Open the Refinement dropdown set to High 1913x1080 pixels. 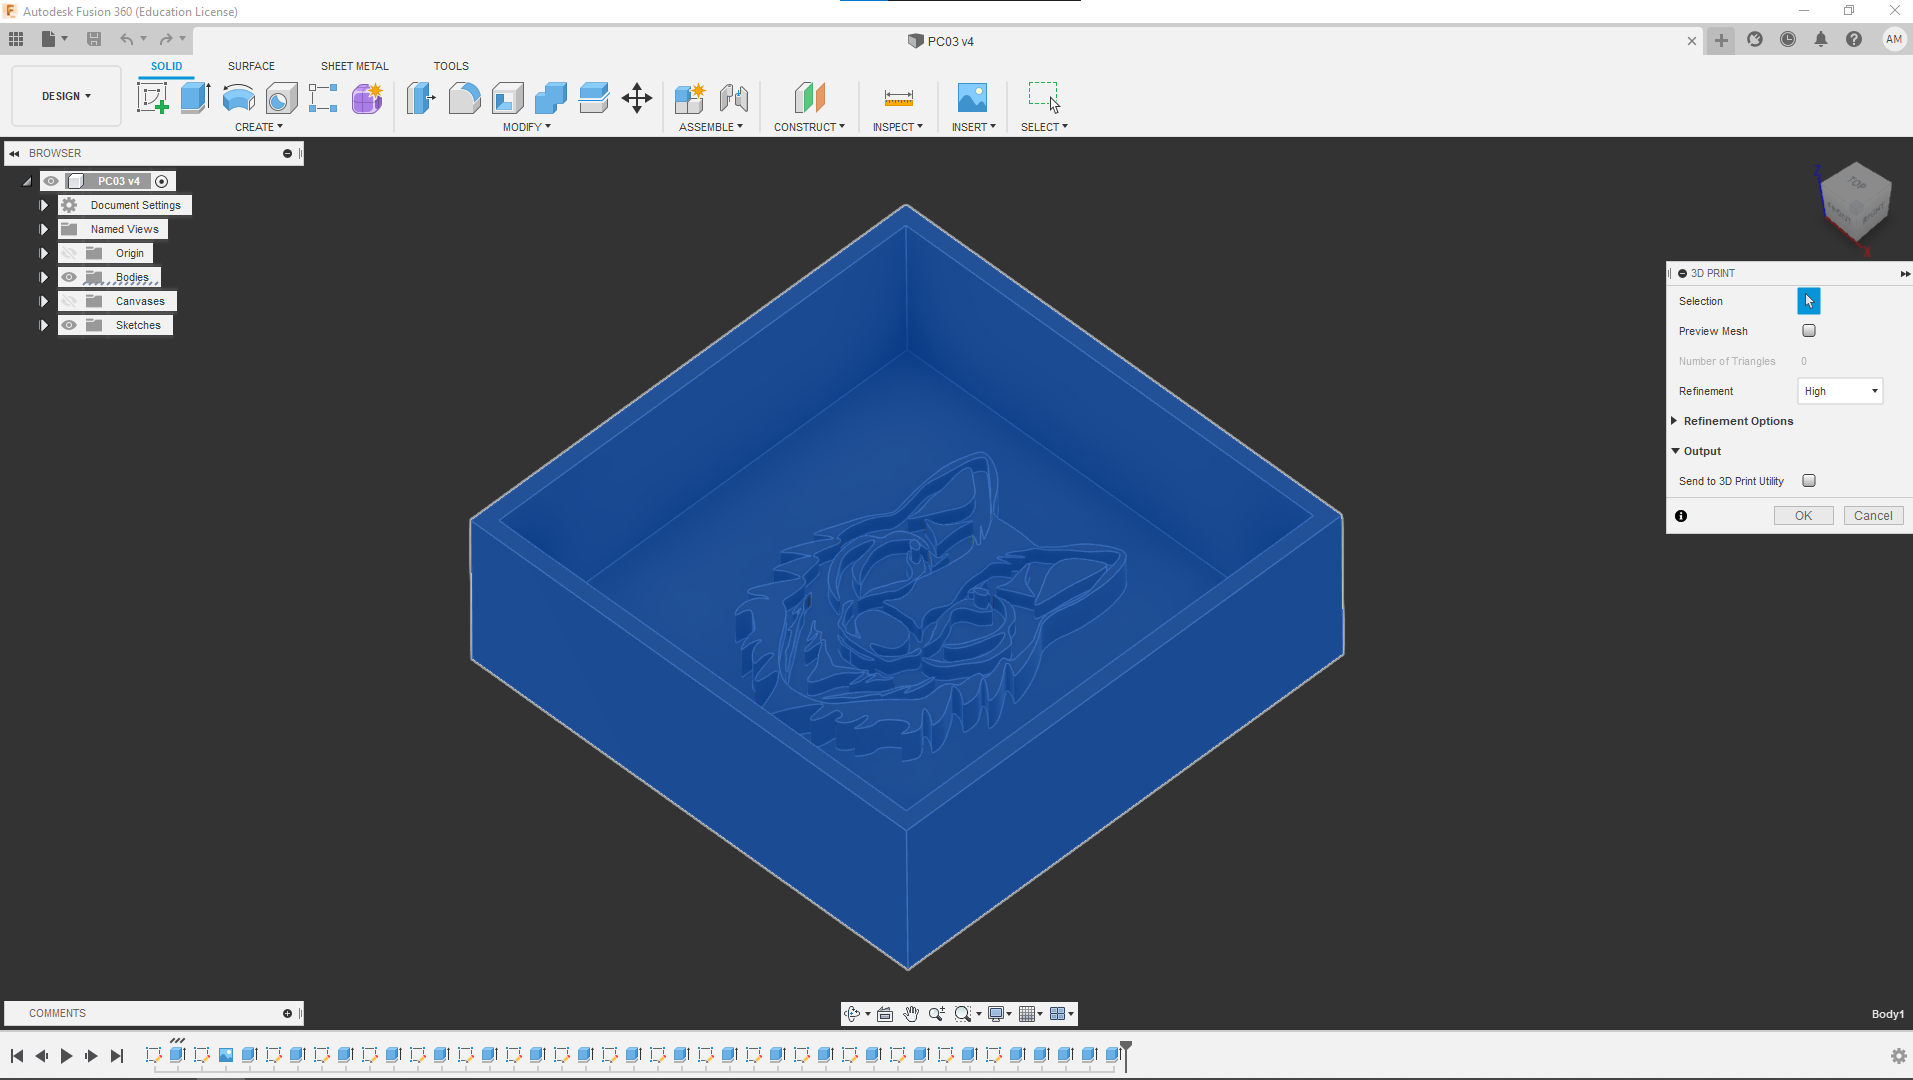coord(1841,391)
